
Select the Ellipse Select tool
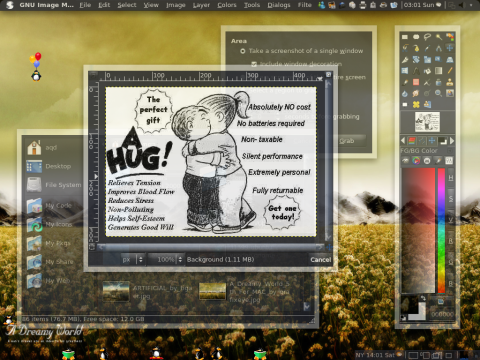[416, 37]
